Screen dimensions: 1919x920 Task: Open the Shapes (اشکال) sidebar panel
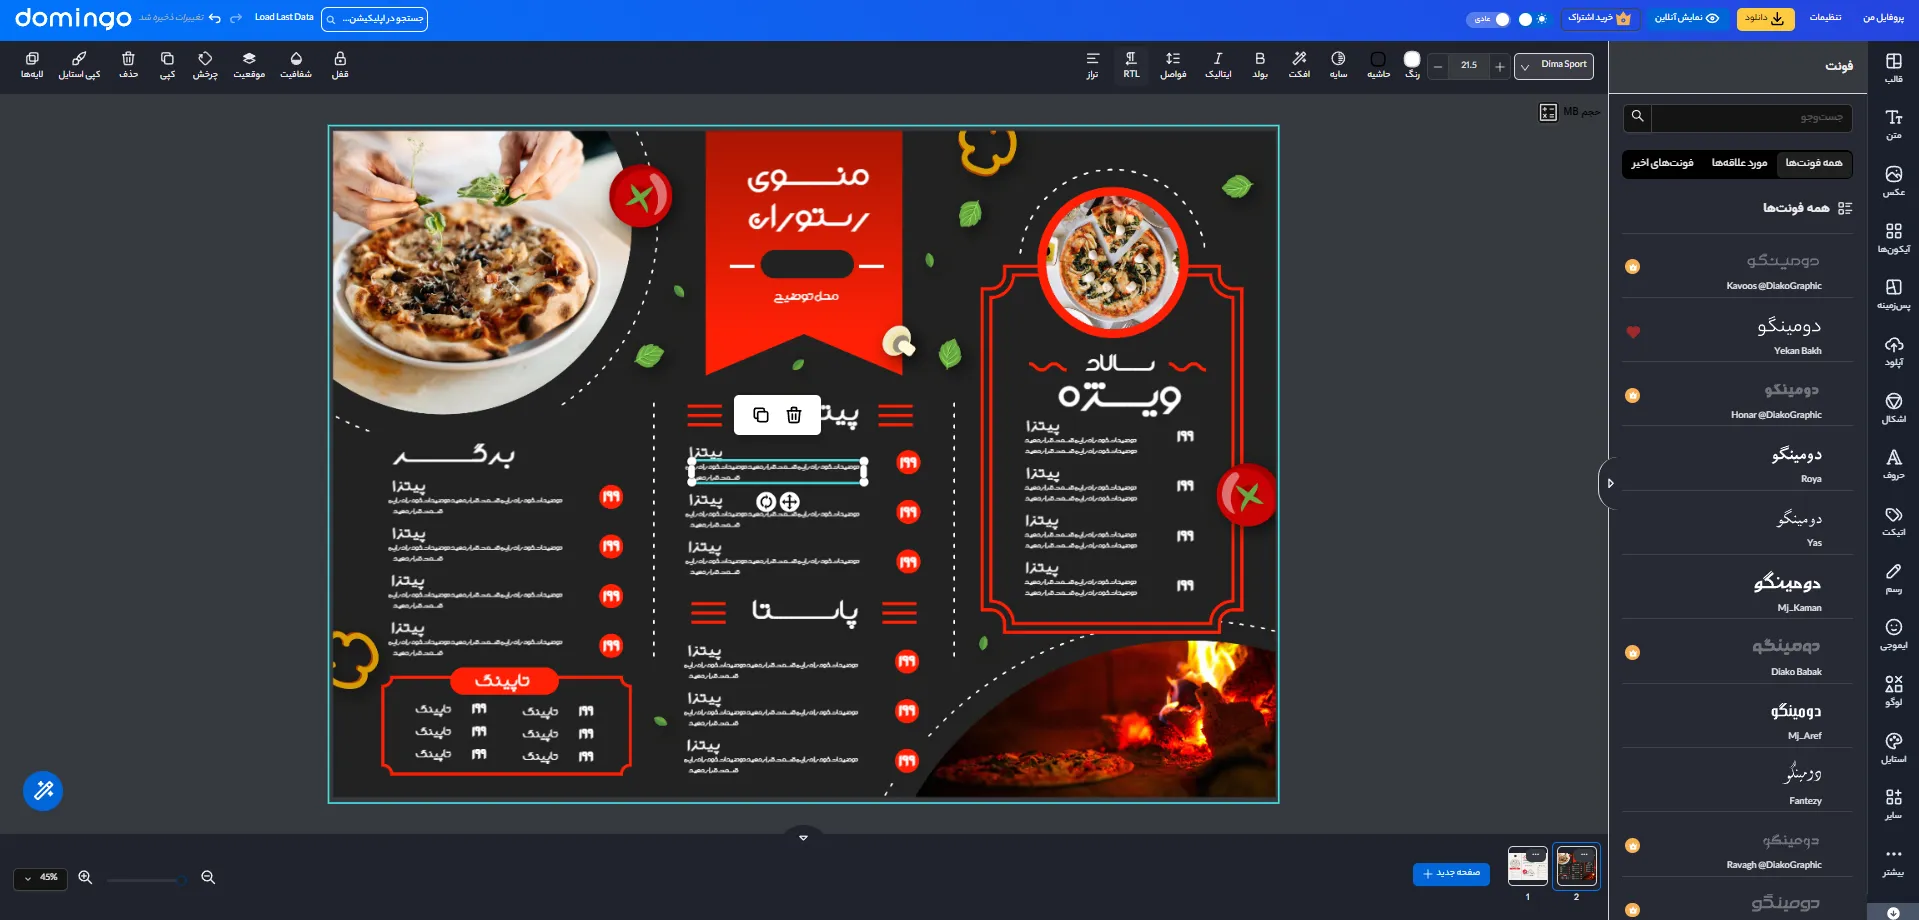tap(1893, 408)
